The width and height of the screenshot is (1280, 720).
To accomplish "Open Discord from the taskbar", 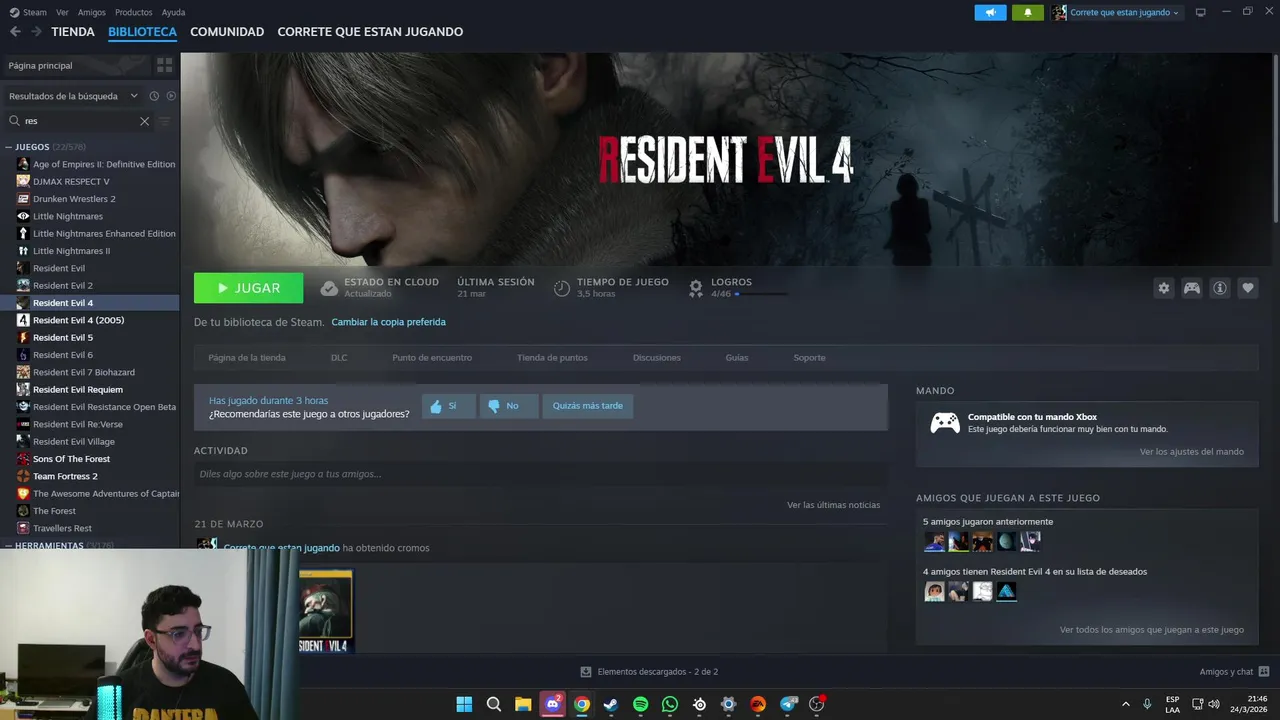I will pyautogui.click(x=552, y=704).
